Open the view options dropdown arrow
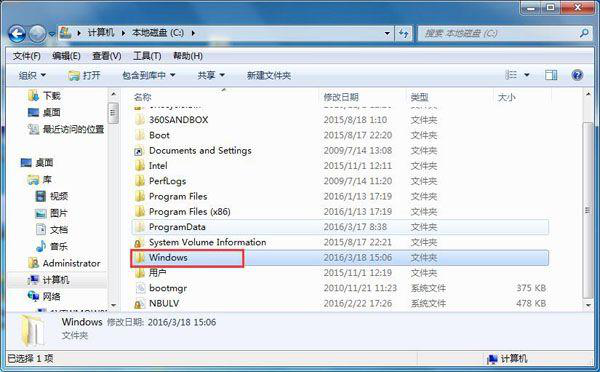This screenshot has width=600, height=372. tap(527, 75)
